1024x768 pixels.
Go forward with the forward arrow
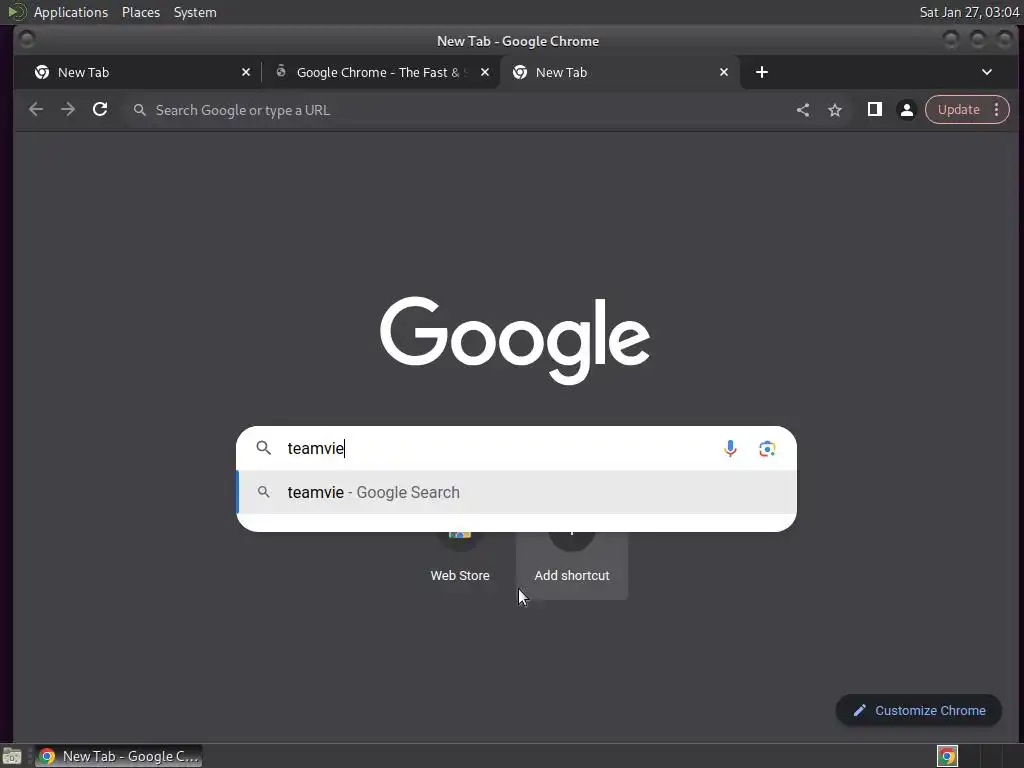pyautogui.click(x=68, y=110)
